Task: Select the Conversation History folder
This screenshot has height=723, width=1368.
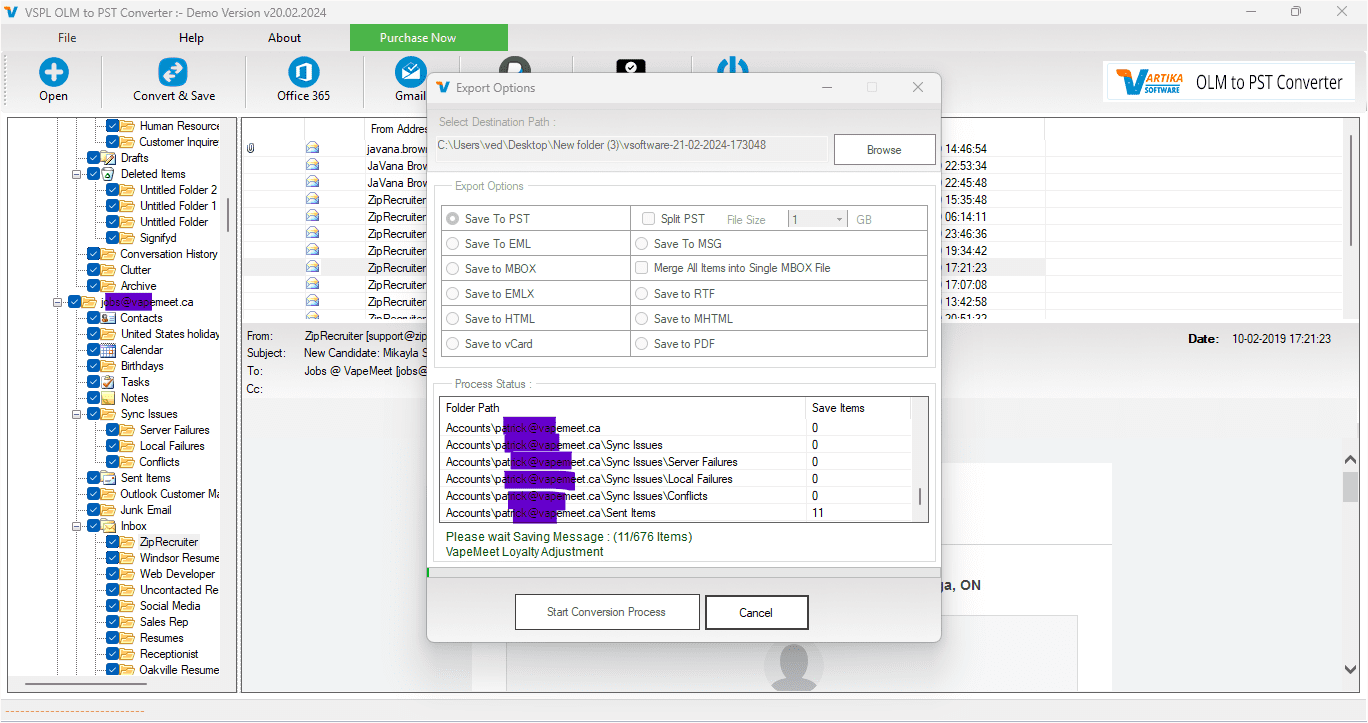Action: (169, 254)
